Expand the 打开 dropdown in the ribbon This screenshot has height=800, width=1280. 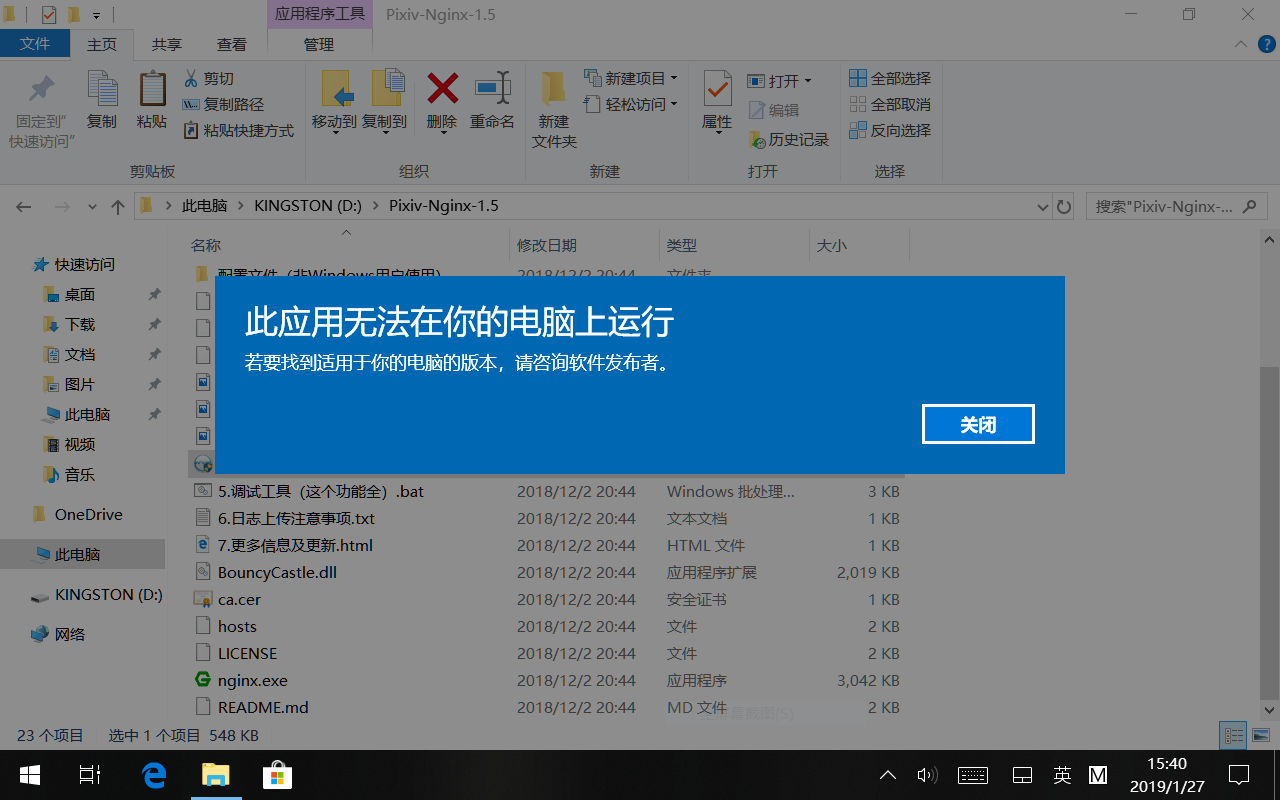[807, 81]
